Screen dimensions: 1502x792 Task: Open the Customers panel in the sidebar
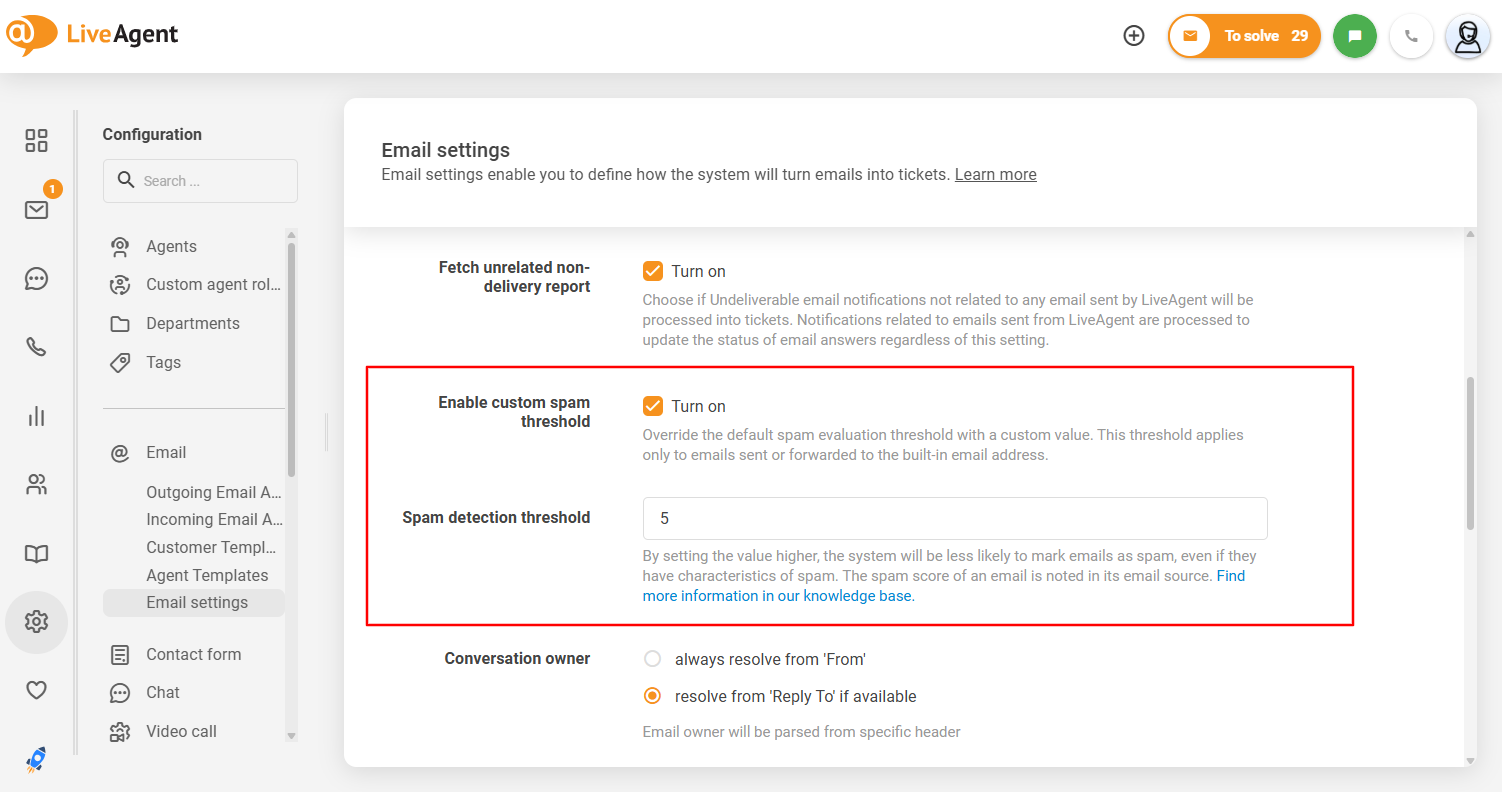point(36,484)
